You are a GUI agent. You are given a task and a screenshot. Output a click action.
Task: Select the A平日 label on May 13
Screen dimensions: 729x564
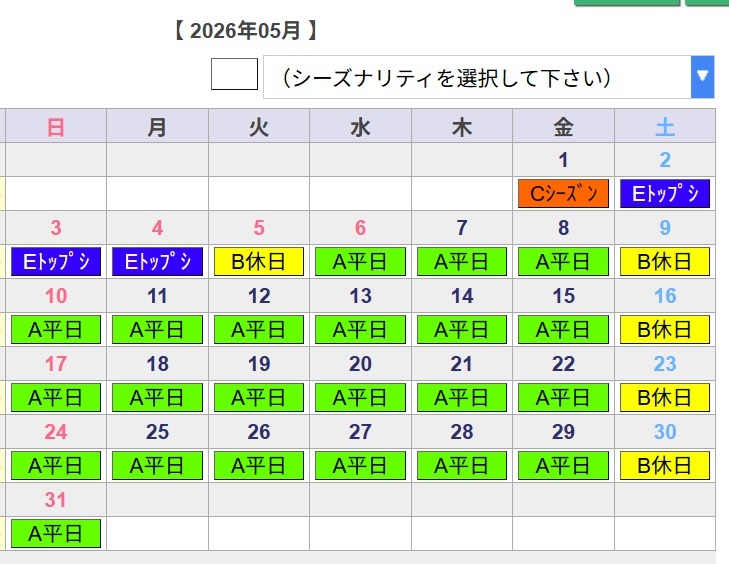[x=360, y=329]
